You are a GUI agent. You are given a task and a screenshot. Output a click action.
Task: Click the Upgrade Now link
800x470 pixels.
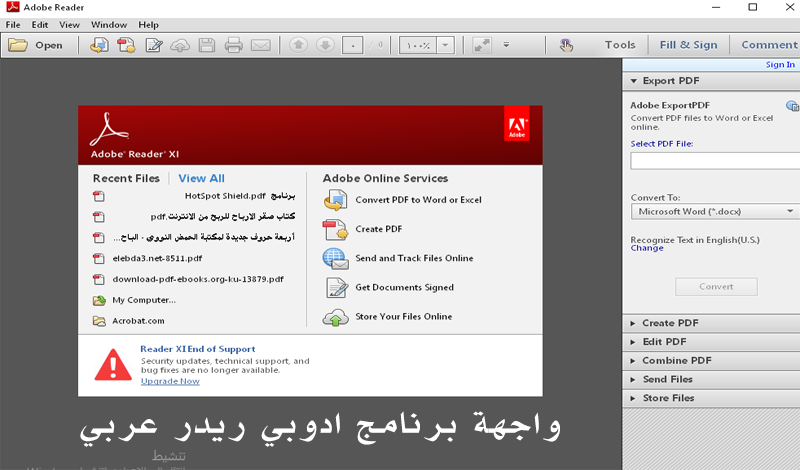[170, 381]
